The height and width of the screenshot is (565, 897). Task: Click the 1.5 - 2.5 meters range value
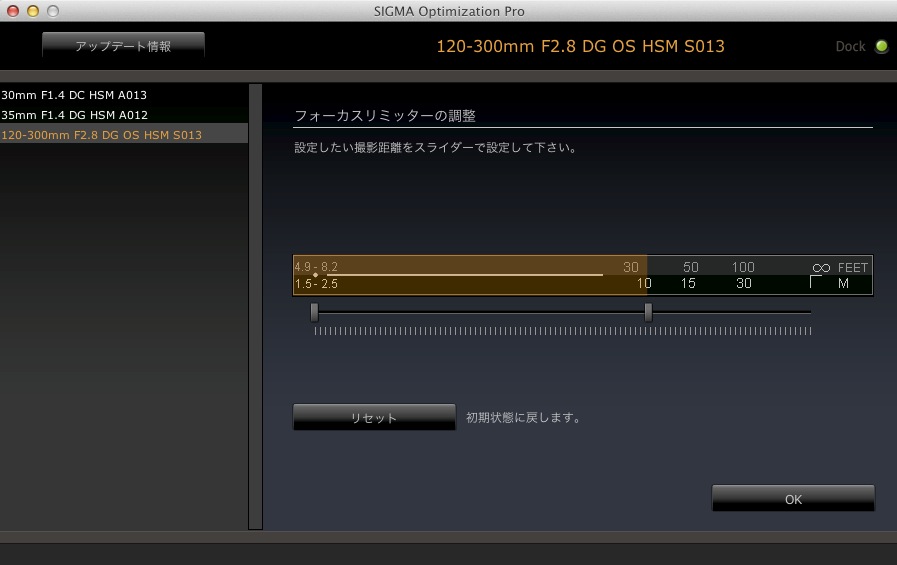coord(316,284)
